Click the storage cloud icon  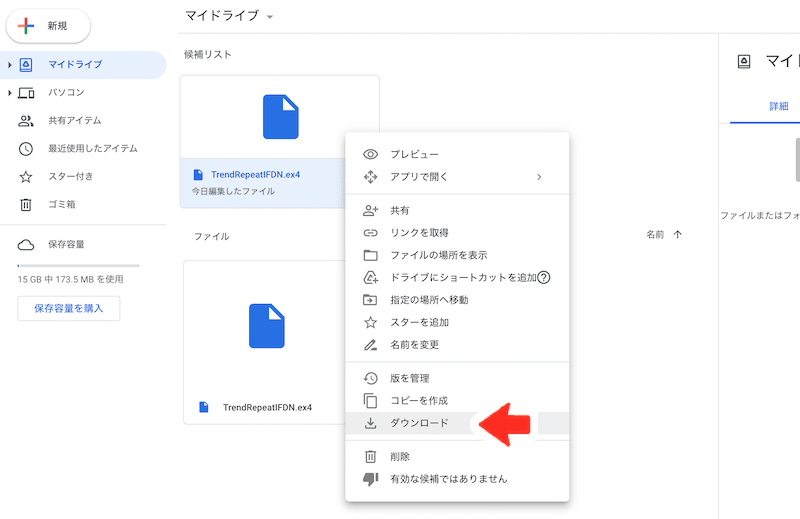click(26, 245)
